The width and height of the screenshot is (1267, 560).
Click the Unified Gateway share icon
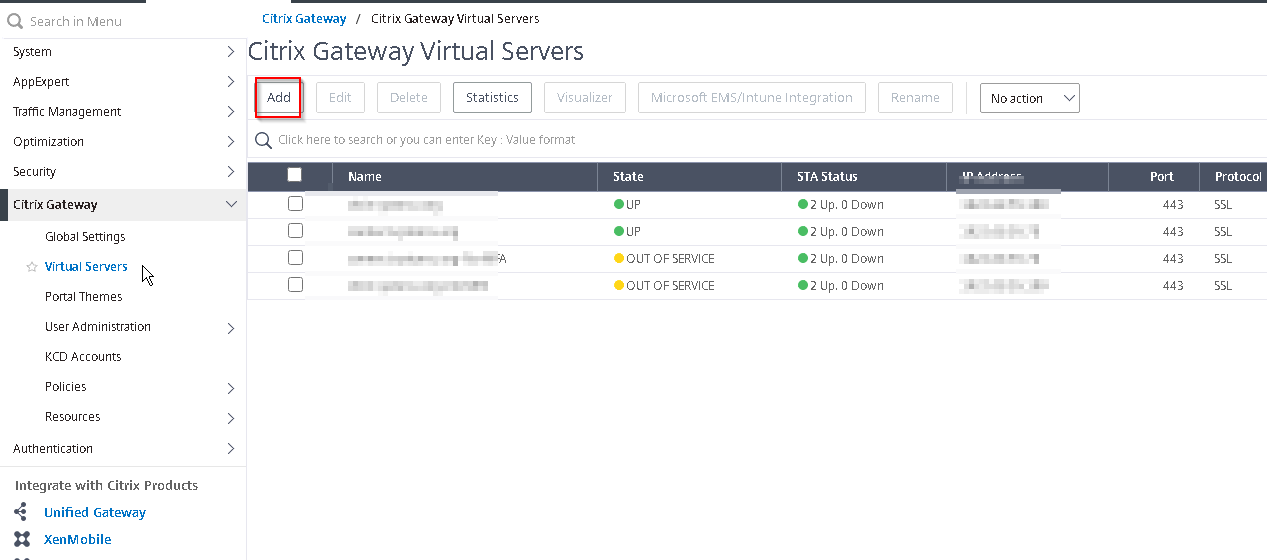pos(21,512)
